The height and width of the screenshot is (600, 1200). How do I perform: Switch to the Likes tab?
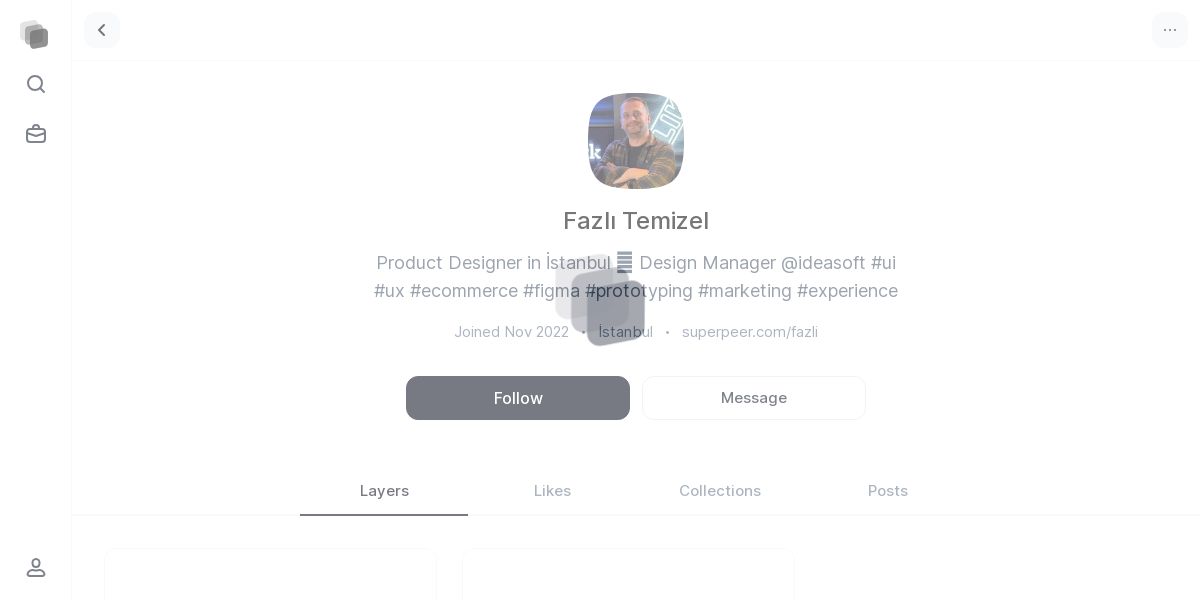click(552, 491)
